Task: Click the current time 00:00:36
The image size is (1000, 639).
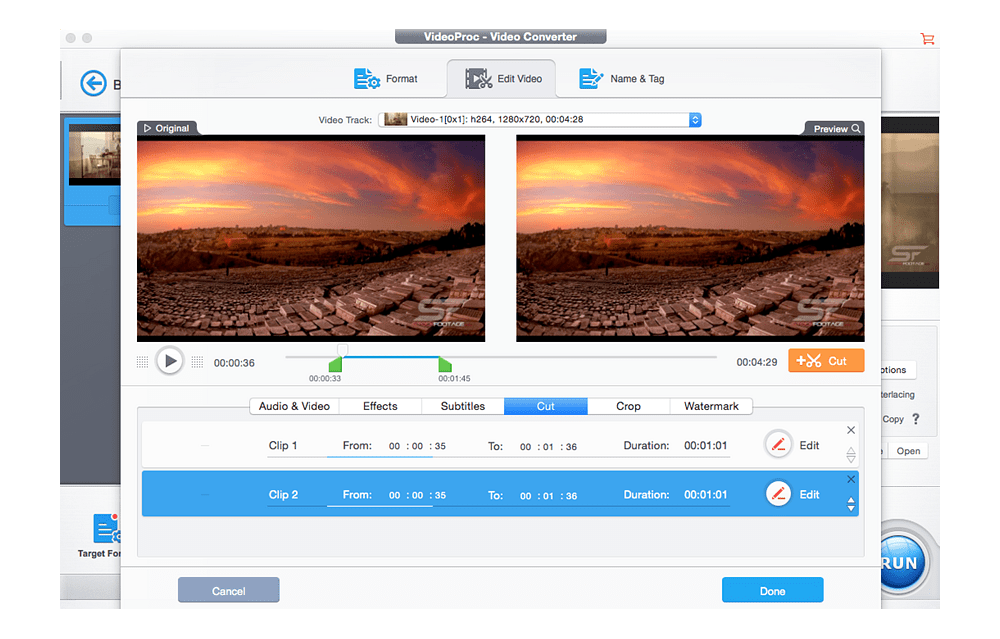Action: coord(234,363)
